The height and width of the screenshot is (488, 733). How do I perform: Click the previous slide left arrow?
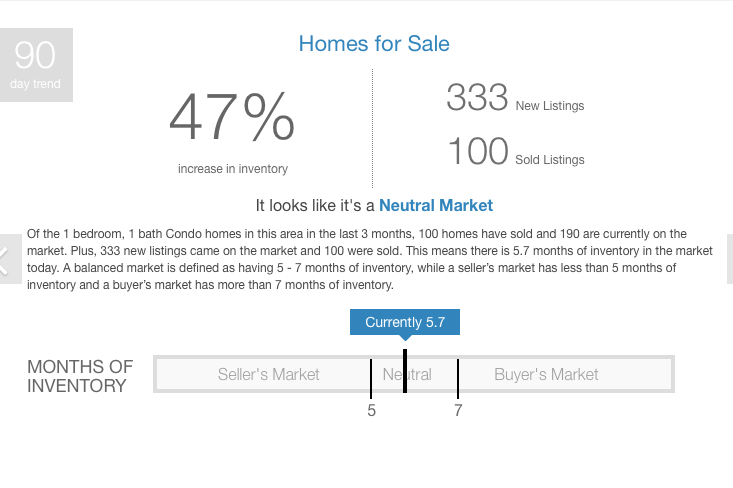(10, 259)
